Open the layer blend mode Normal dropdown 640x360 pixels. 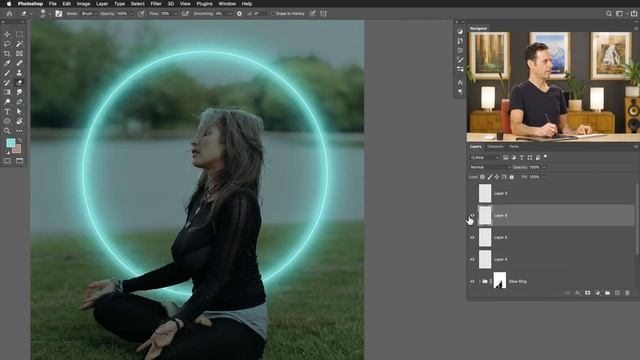coord(490,167)
